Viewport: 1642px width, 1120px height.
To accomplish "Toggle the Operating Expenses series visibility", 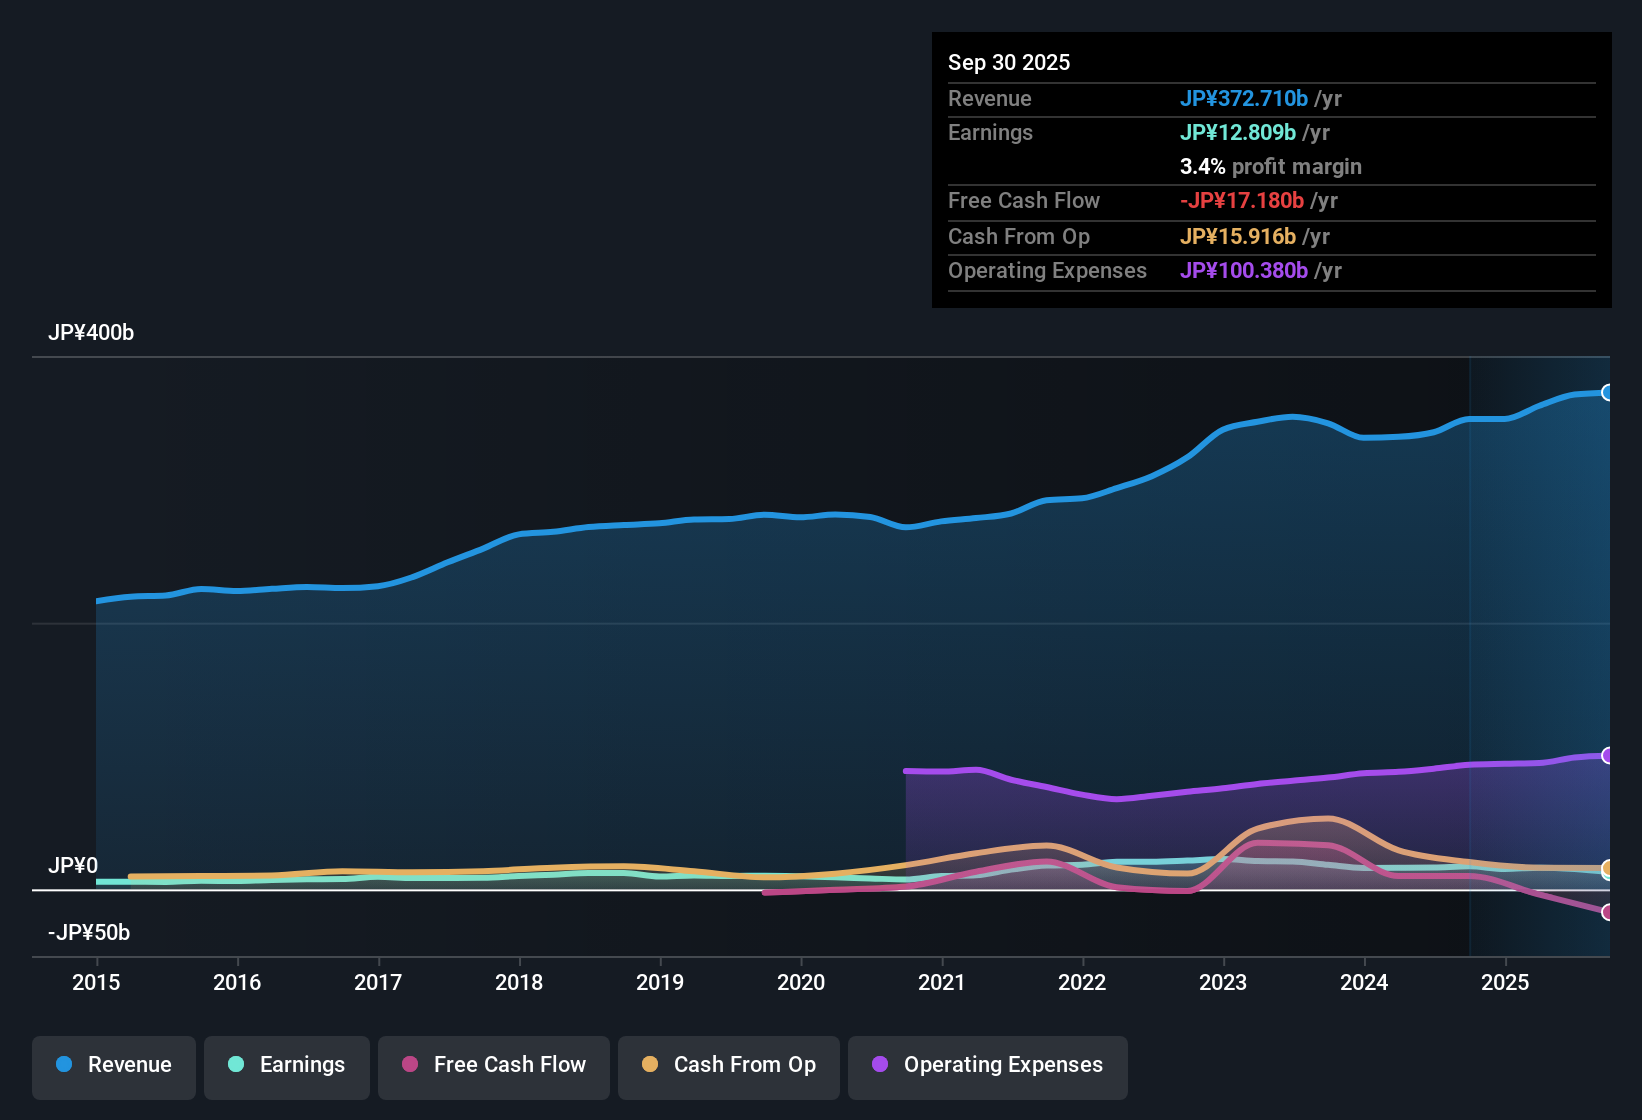I will [x=987, y=1065].
